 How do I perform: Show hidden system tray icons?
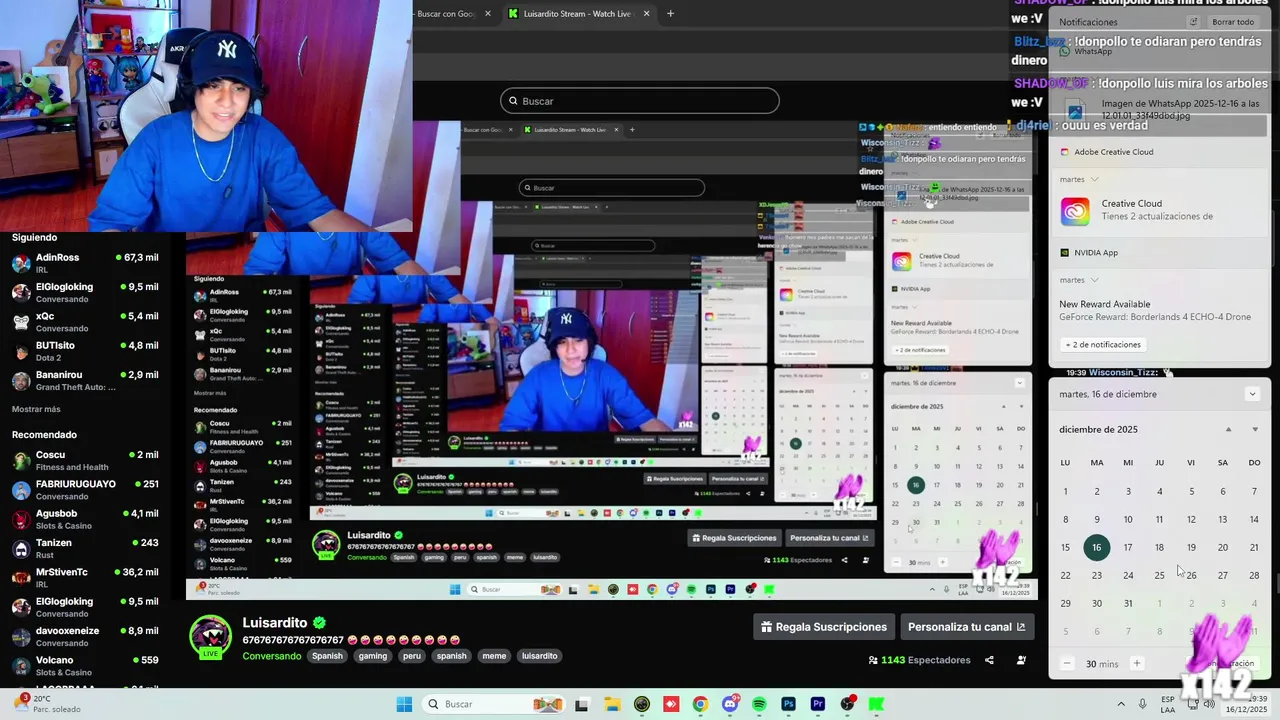tap(1120, 704)
